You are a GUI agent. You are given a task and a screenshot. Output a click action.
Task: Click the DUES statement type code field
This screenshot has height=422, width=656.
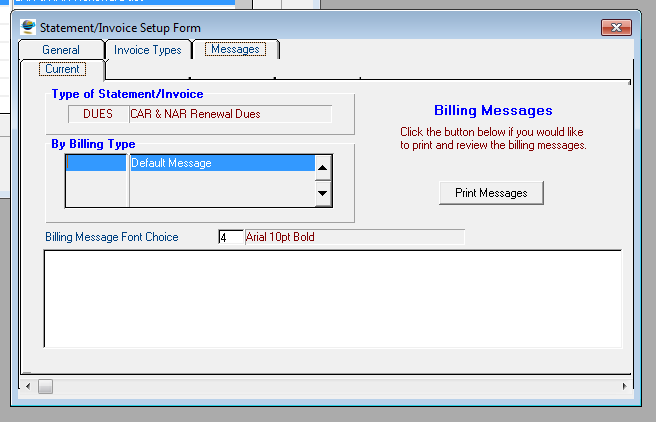click(x=97, y=114)
